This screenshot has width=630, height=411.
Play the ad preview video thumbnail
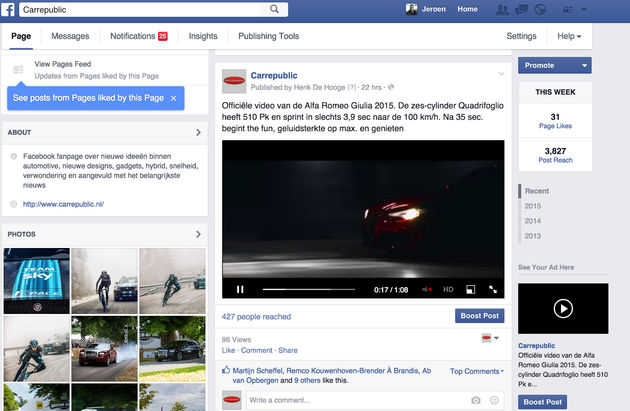click(563, 309)
